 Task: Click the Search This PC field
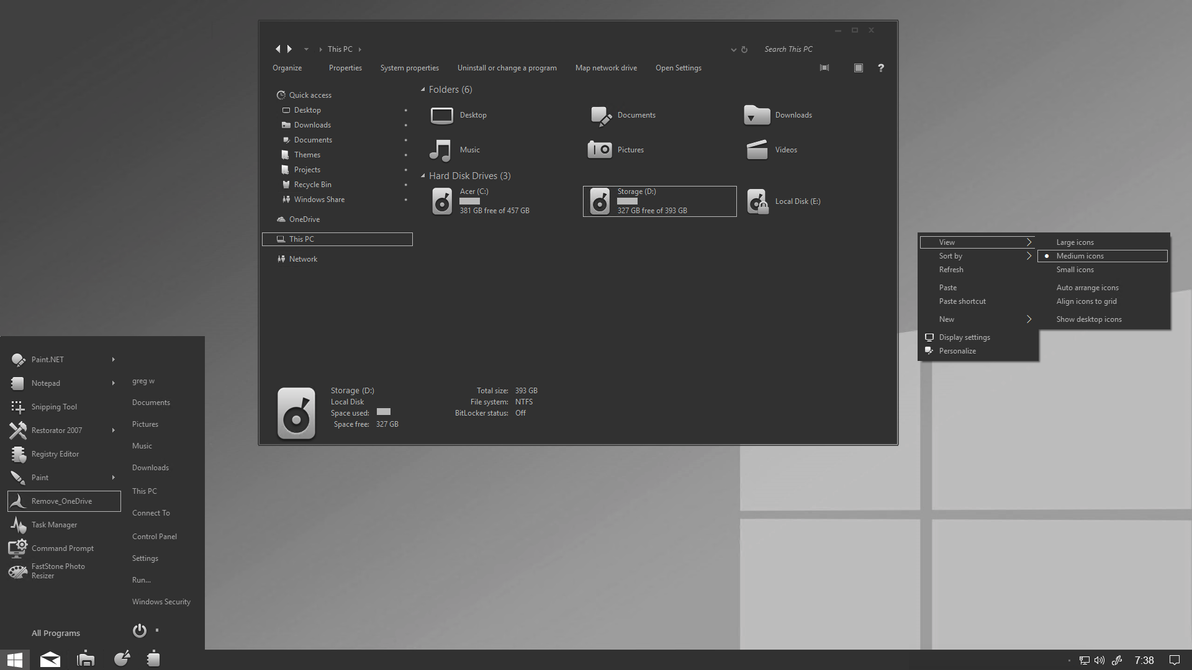tap(800, 49)
